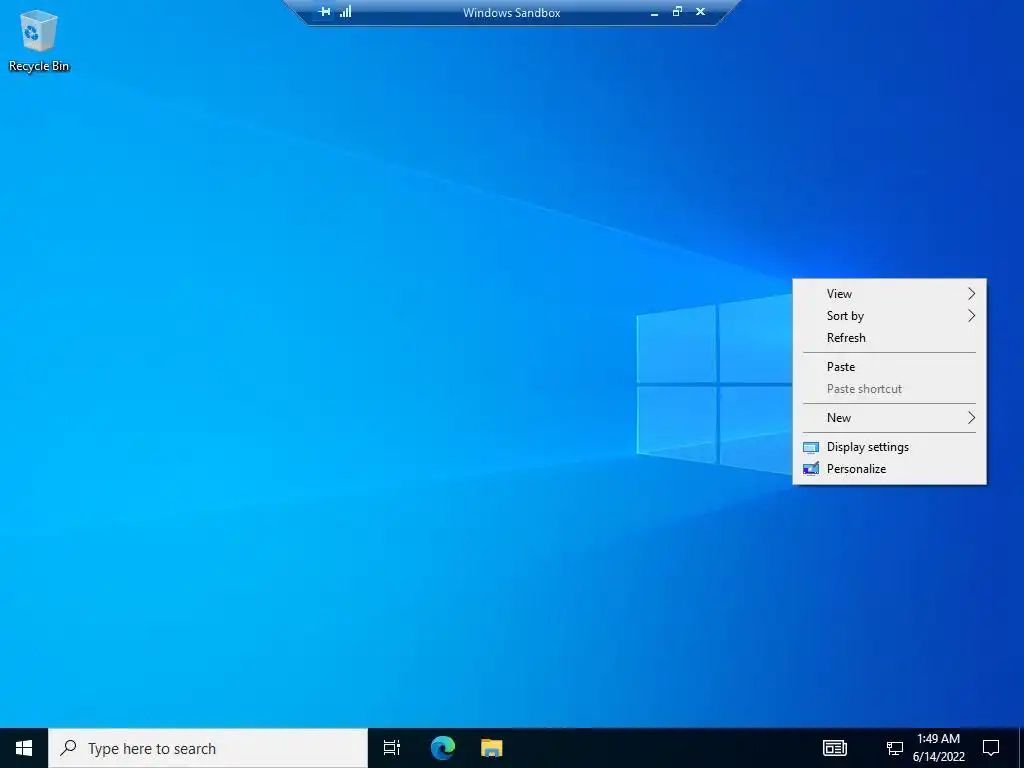Open File Explorer from the taskbar
1024x768 pixels.
pyautogui.click(x=492, y=748)
